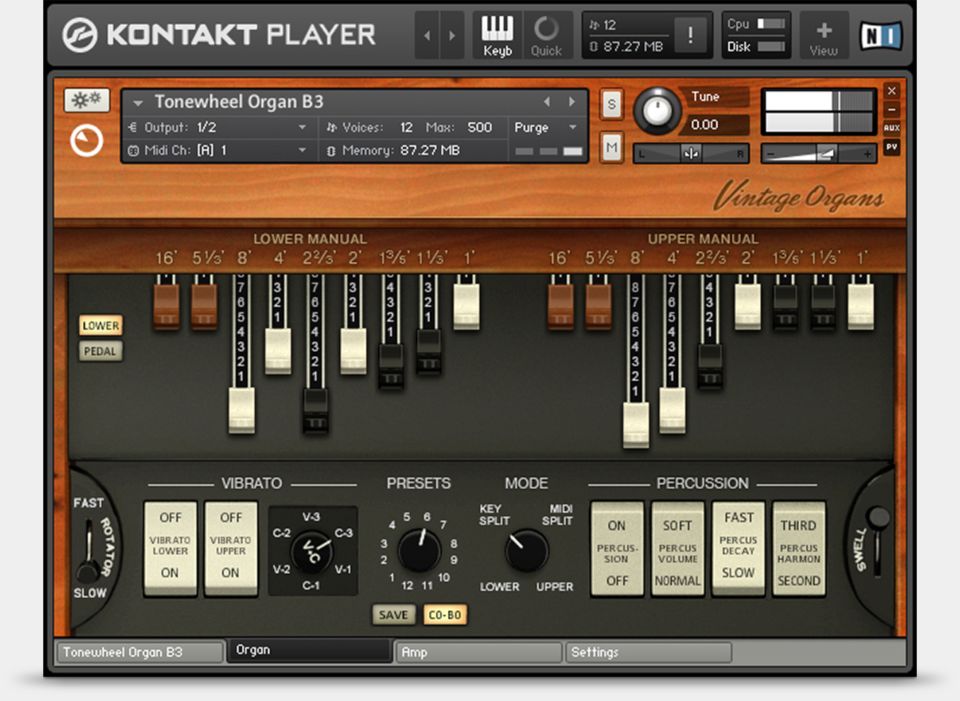Screen dimensions: 960x701
Task: Open the View menu icon
Action: (823, 33)
